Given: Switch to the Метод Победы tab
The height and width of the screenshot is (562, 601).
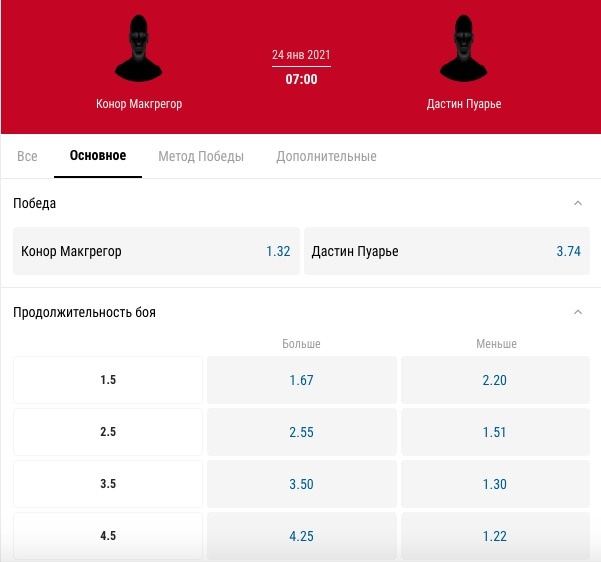Looking at the screenshot, I should (x=201, y=156).
